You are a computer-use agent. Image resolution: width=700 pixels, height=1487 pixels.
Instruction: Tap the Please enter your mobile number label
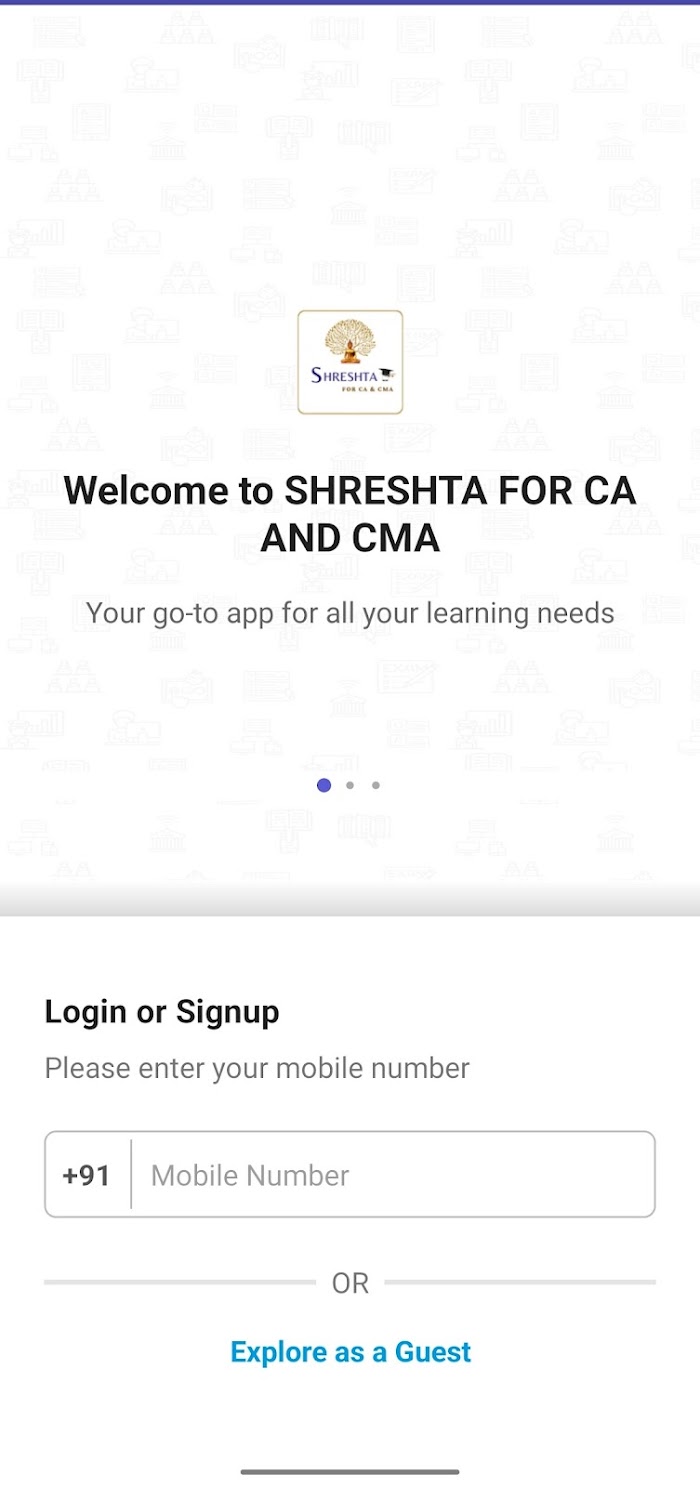coord(257,1068)
